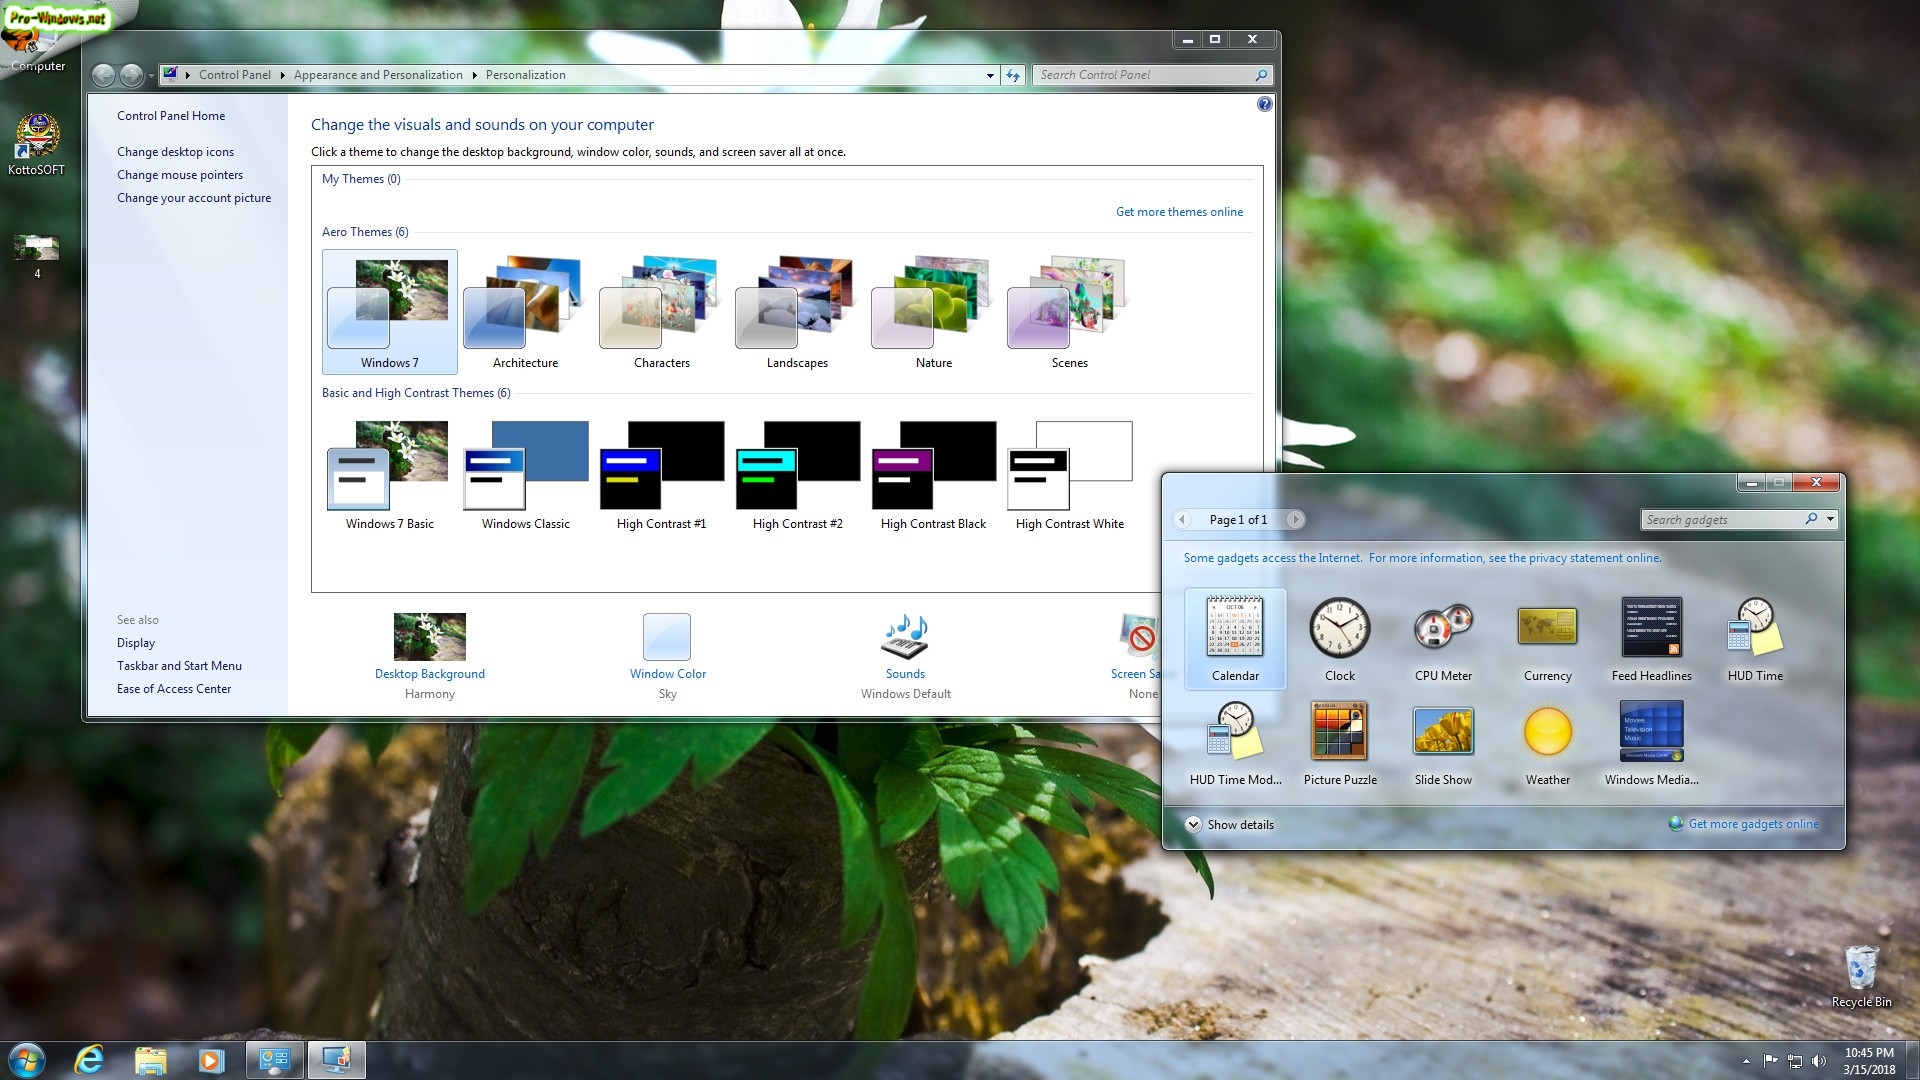The height and width of the screenshot is (1080, 1920).
Task: Select the Weather gadget icon
Action: point(1547,732)
